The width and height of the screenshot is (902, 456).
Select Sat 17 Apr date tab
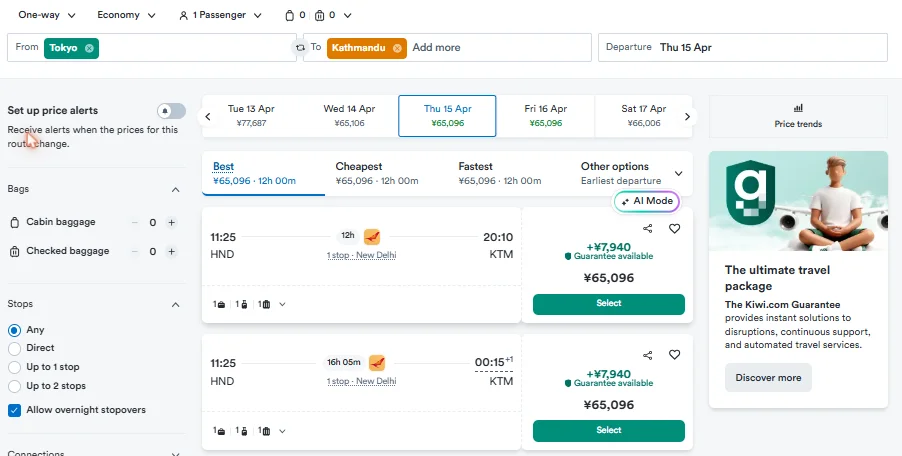tap(644, 116)
